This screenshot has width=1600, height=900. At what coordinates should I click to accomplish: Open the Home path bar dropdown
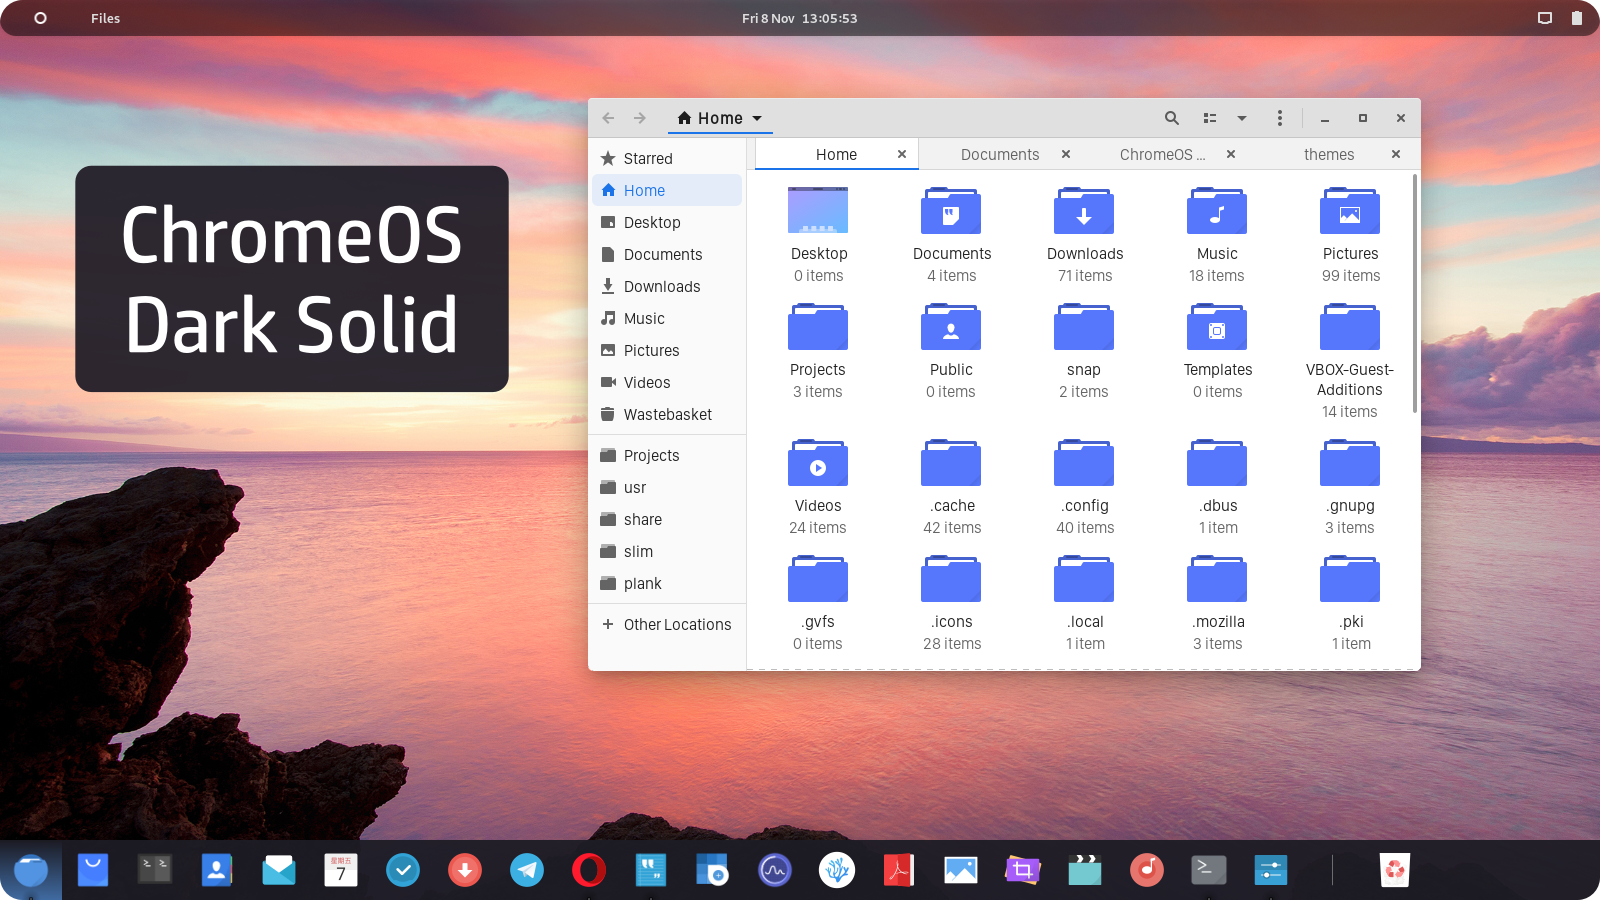point(720,118)
